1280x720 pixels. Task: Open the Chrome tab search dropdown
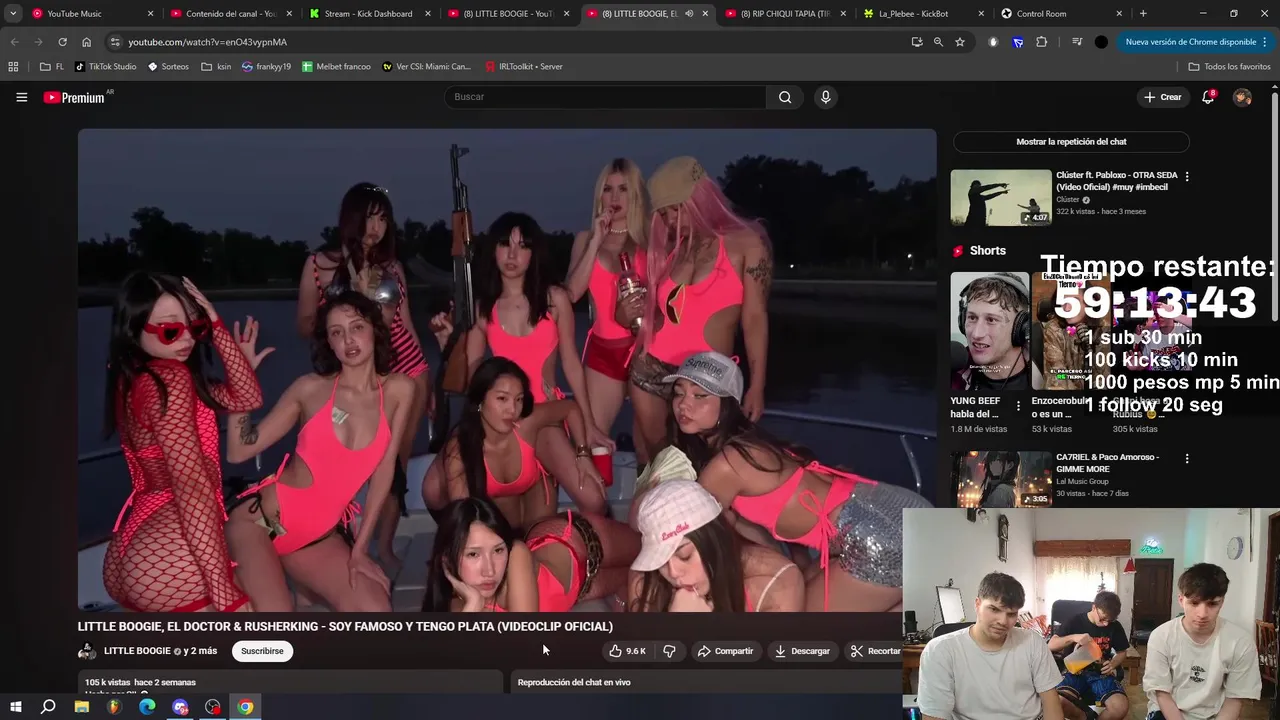tap(13, 14)
